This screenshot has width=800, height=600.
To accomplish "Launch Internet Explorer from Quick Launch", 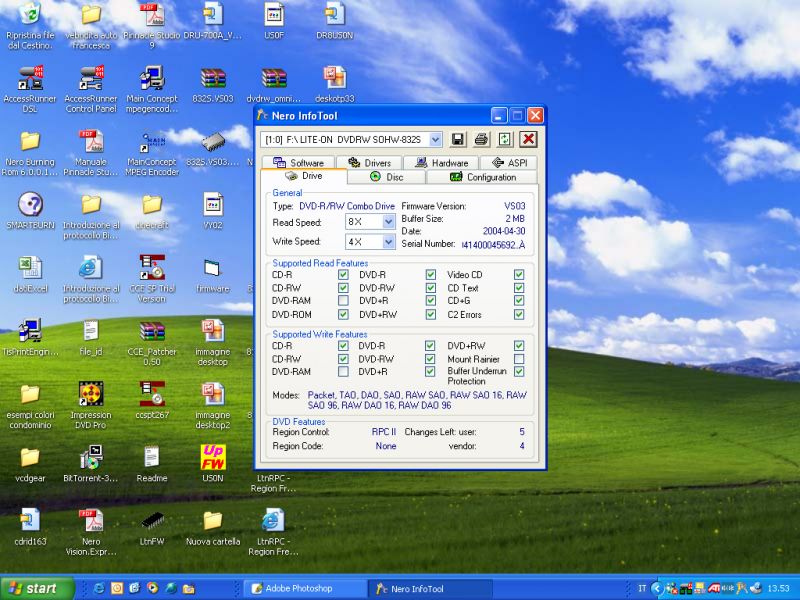I will click(99, 588).
